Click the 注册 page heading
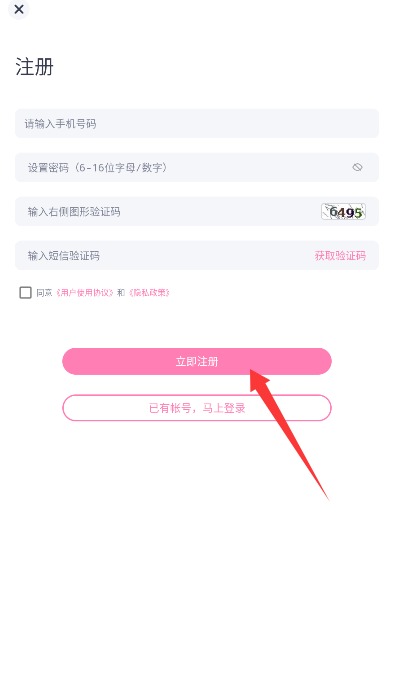 coord(34,67)
